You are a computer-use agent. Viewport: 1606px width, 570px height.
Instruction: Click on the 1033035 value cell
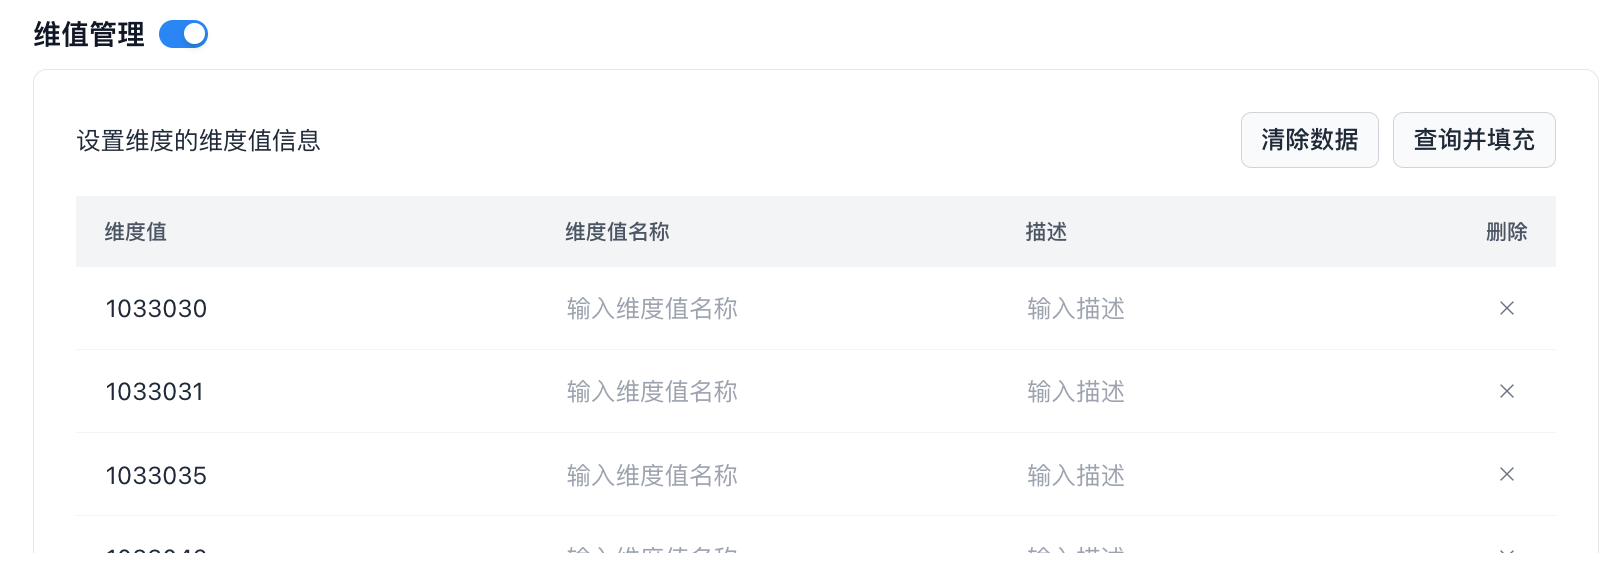(156, 475)
